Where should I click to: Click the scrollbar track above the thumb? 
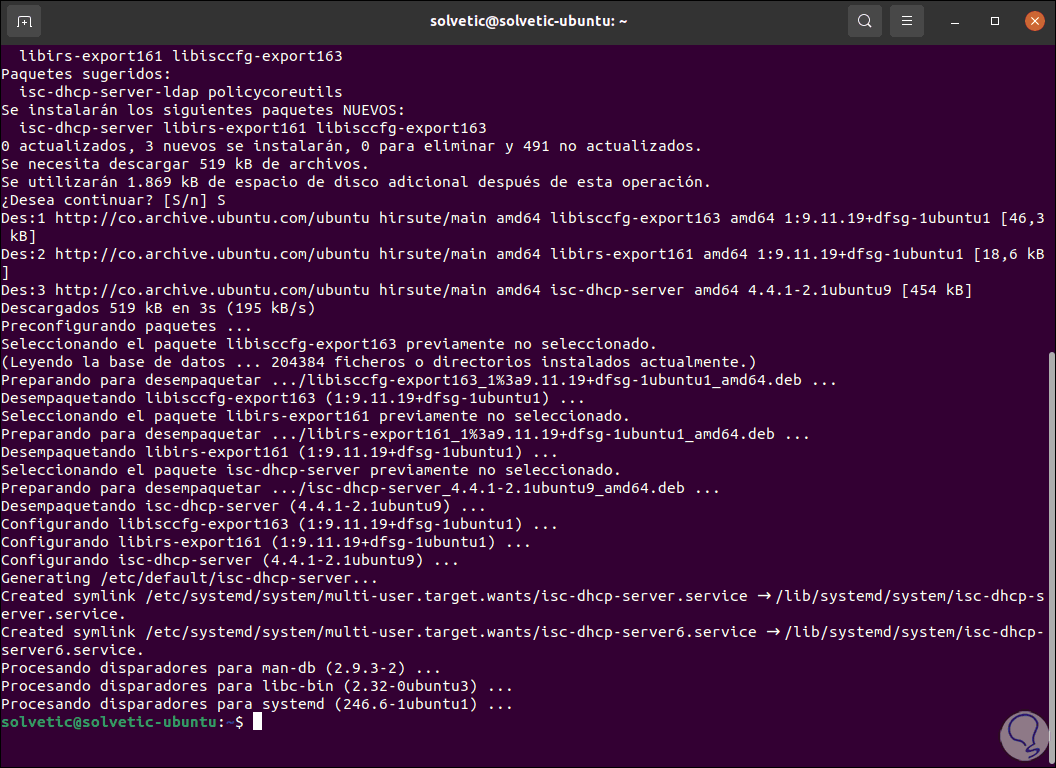(x=1050, y=200)
